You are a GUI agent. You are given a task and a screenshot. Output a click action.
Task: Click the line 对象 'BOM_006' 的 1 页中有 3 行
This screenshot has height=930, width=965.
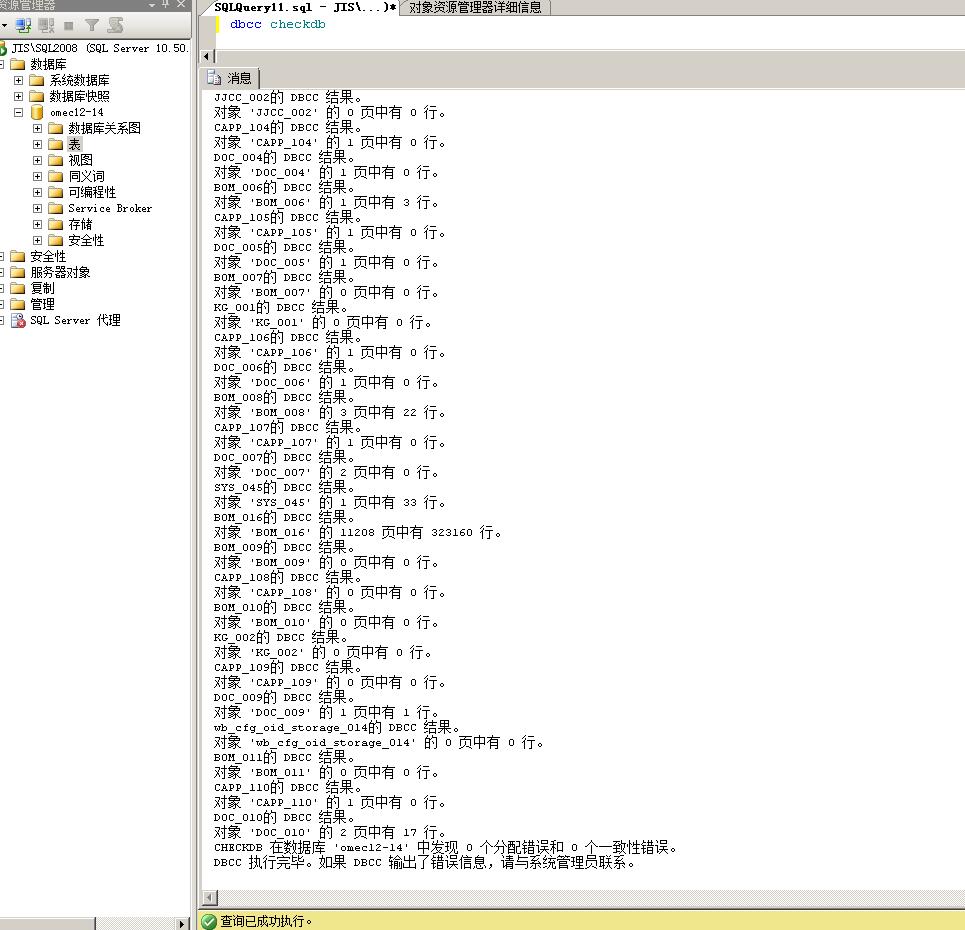coord(326,202)
